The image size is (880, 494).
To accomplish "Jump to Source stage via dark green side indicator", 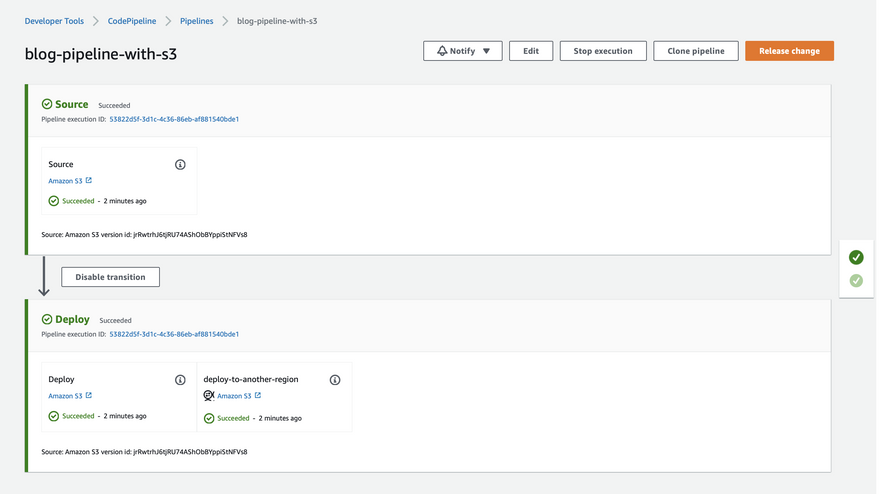I will [x=856, y=257].
